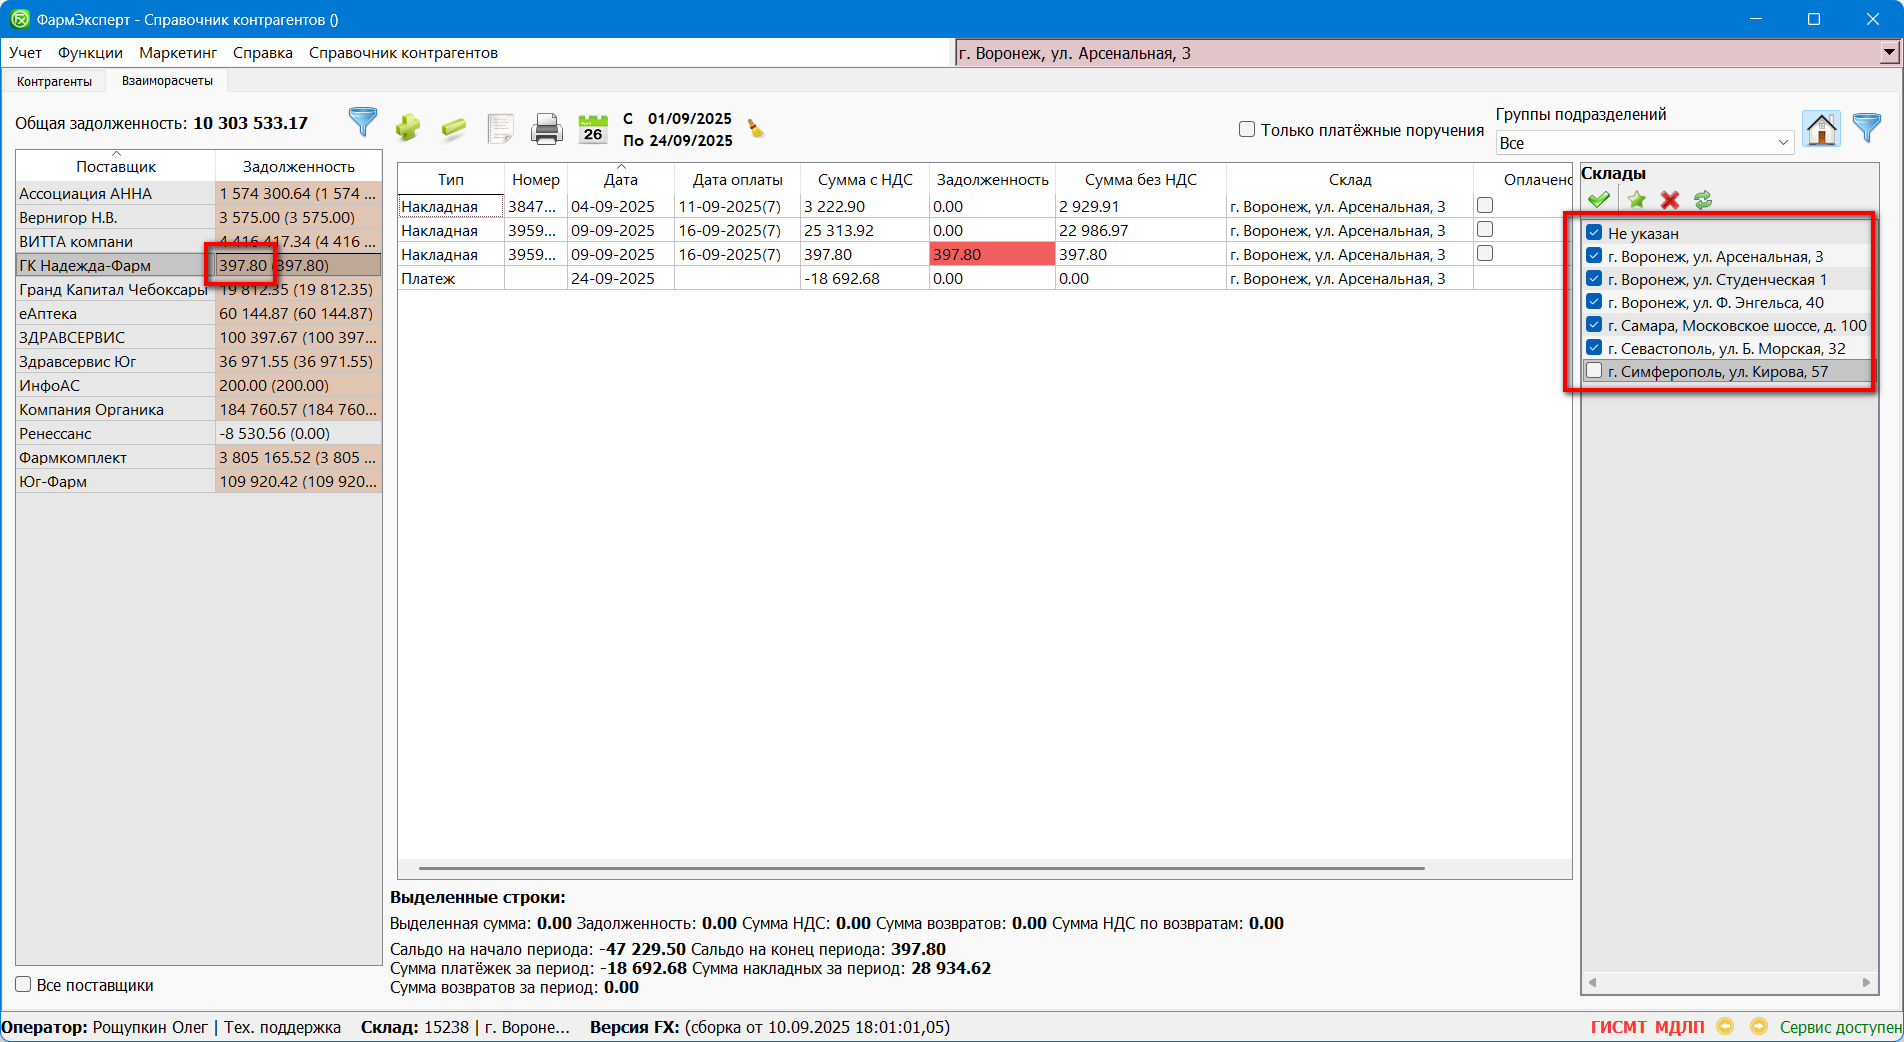The image size is (1904, 1042).
Task: Click the green checkmark in Склады panel
Action: tap(1598, 200)
